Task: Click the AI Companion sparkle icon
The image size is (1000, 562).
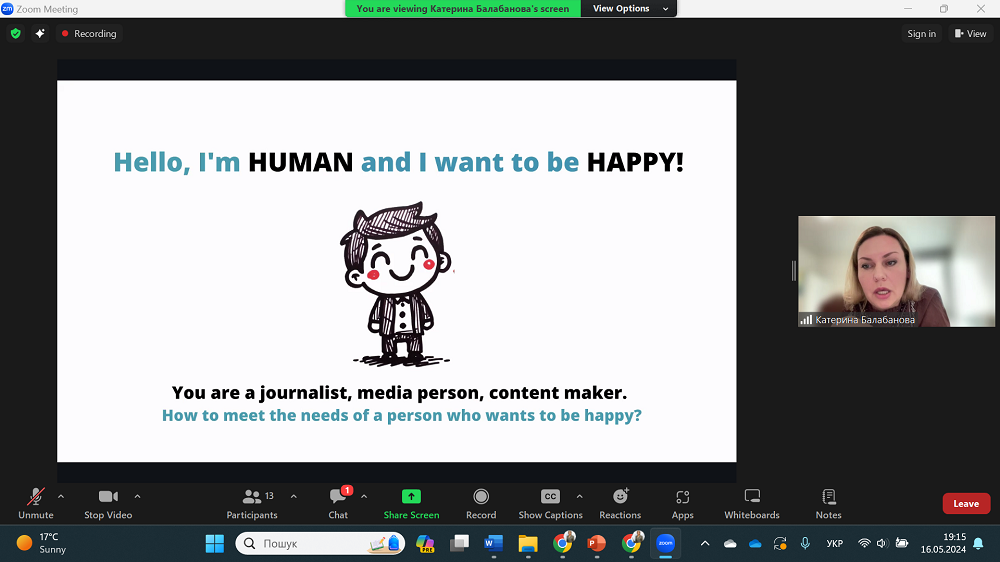Action: pyautogui.click(x=40, y=33)
